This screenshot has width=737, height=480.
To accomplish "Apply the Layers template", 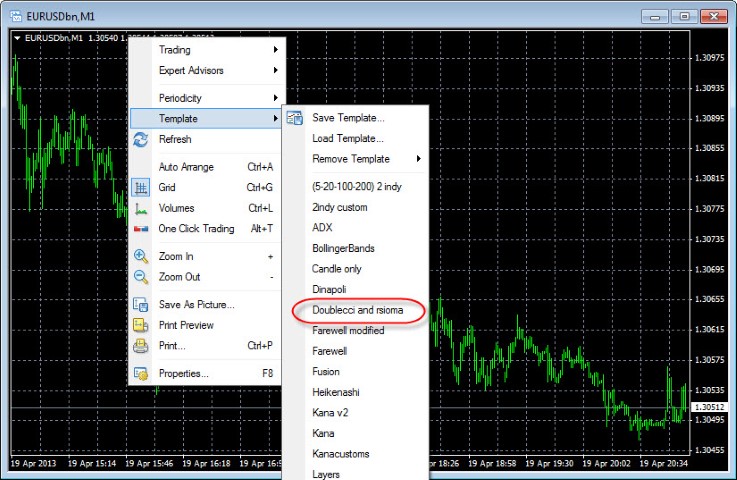I will coord(355,473).
